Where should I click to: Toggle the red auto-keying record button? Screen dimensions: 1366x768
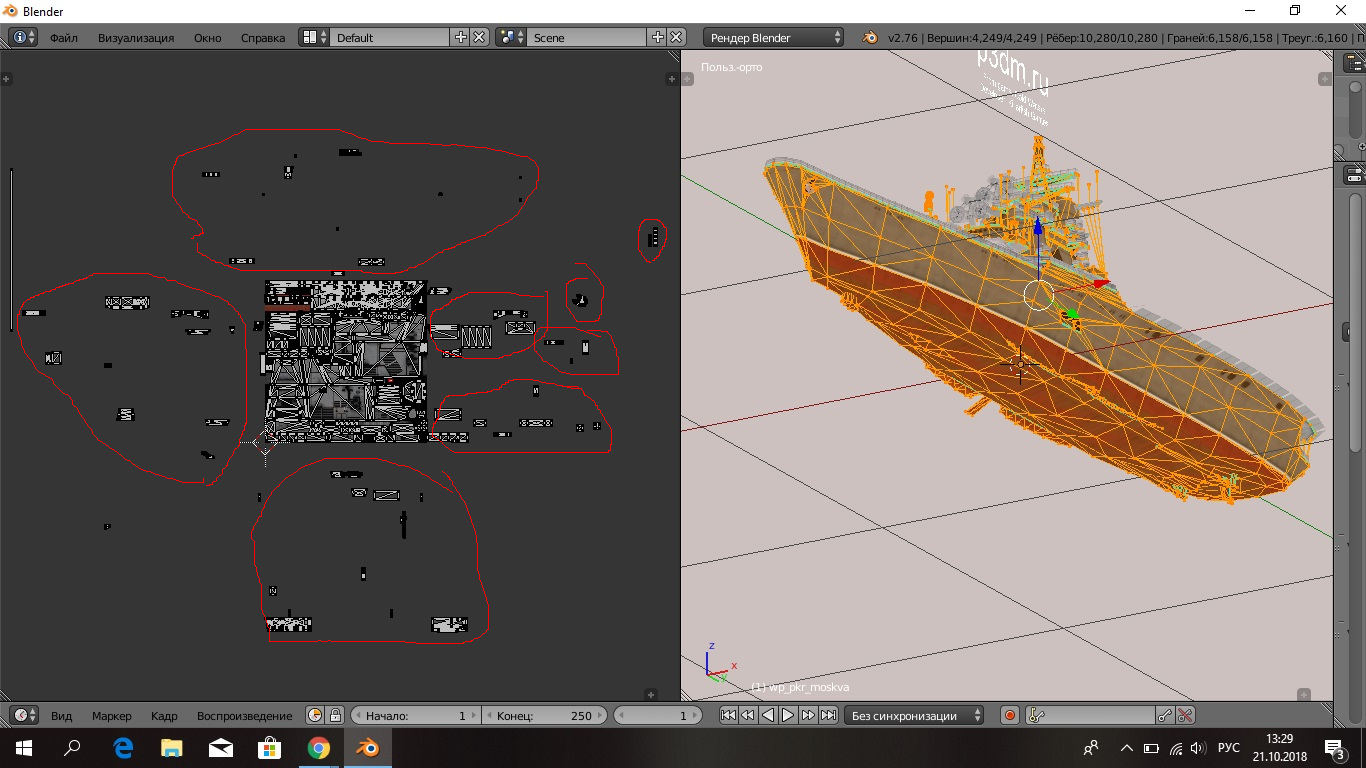click(1010, 715)
